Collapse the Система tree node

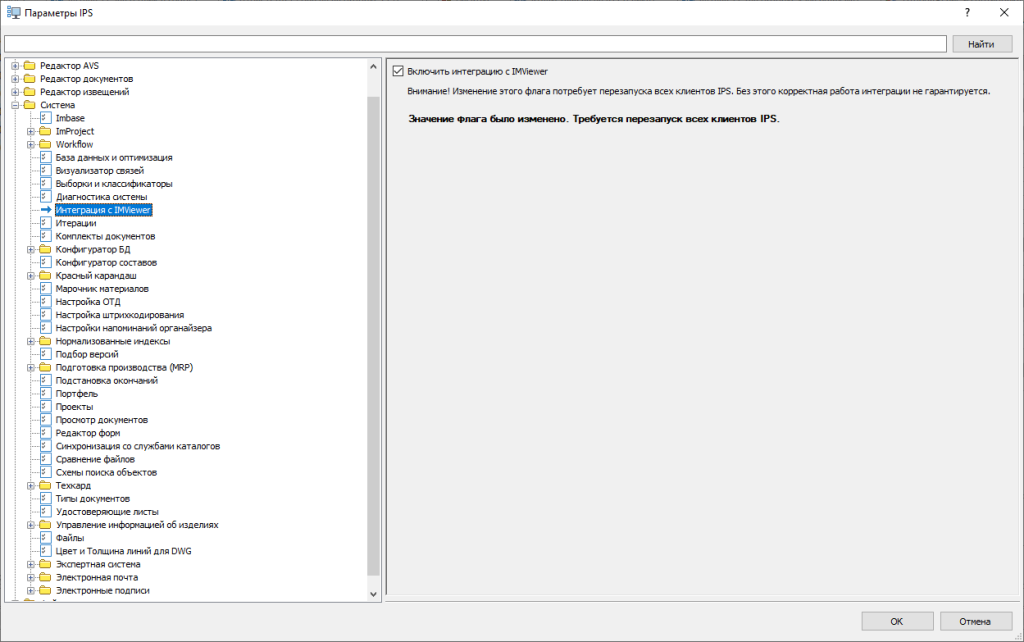pyautogui.click(x=15, y=105)
